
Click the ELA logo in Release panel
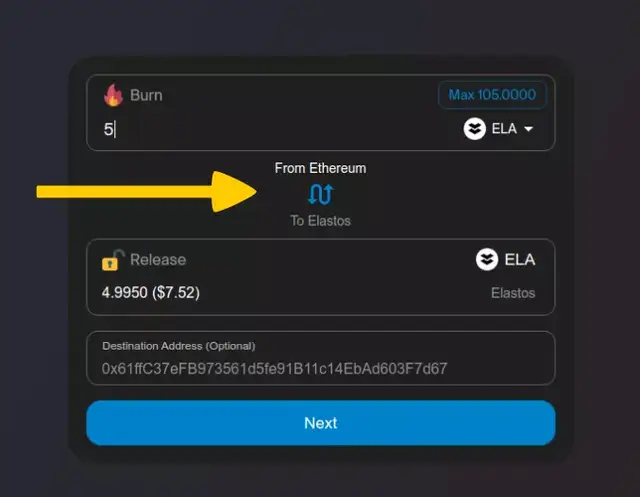(x=487, y=260)
